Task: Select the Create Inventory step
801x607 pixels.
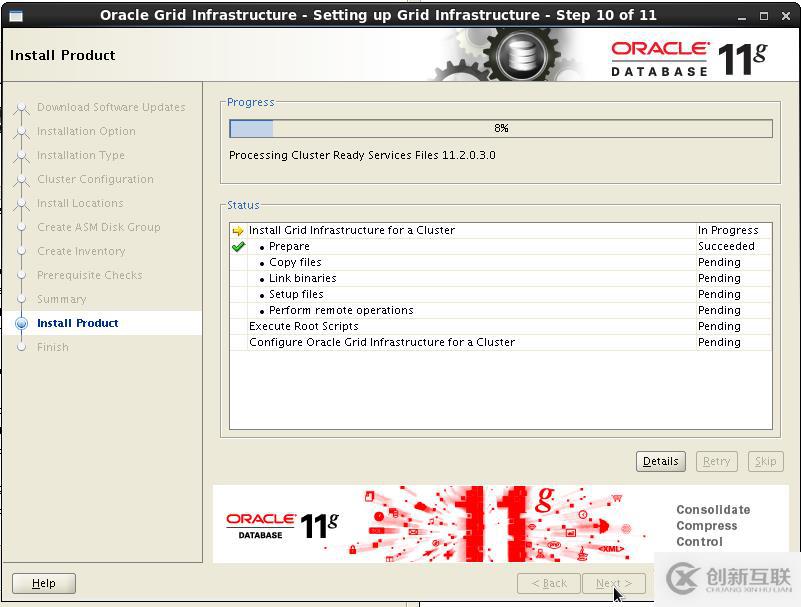Action: [81, 251]
